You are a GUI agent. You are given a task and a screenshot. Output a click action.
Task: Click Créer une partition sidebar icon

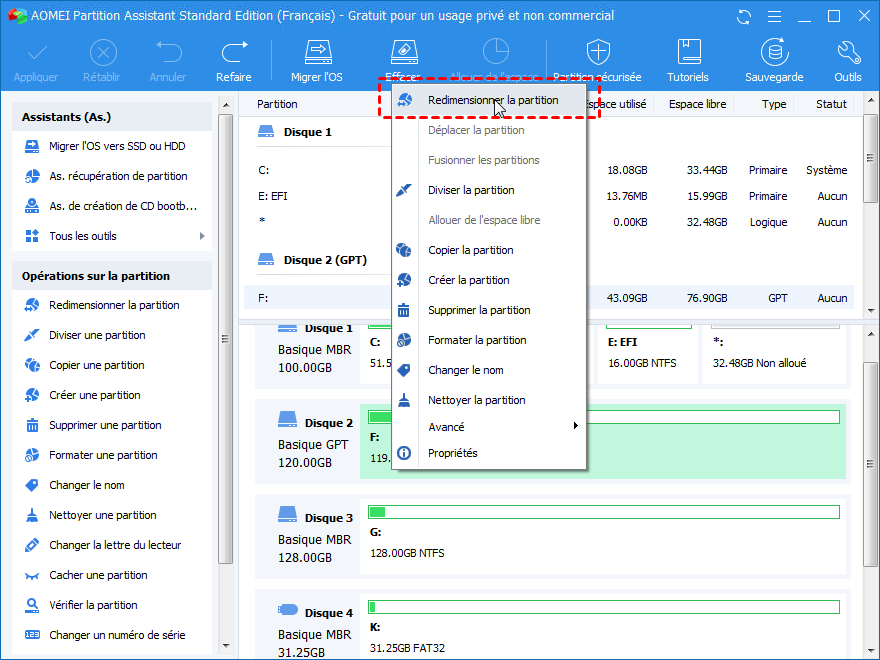coord(32,395)
